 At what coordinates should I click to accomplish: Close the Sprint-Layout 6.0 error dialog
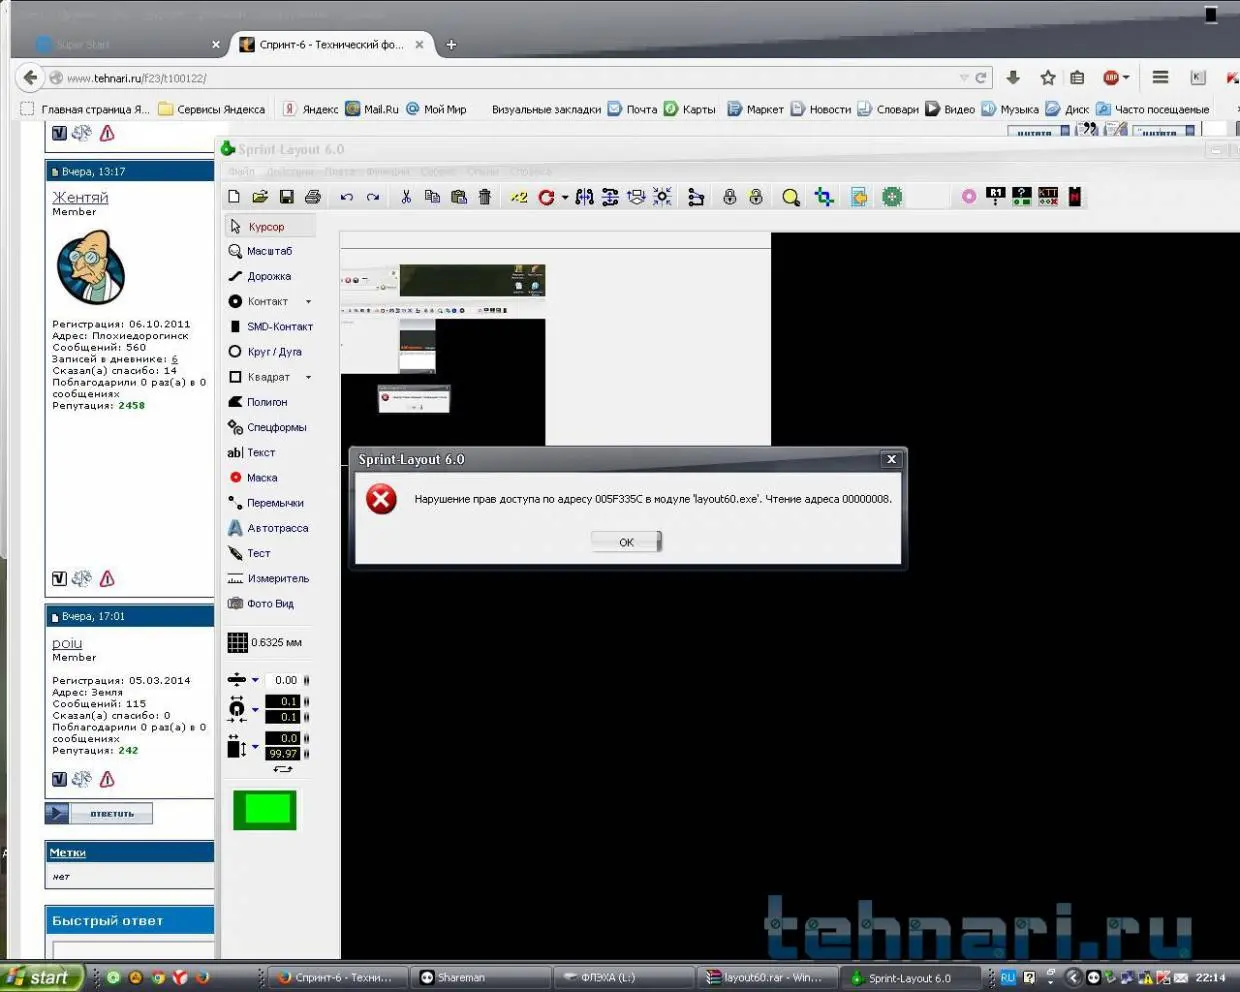[891, 459]
